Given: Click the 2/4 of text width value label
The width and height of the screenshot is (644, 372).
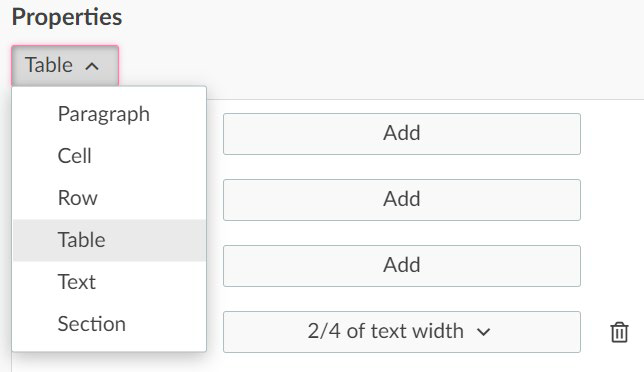Looking at the screenshot, I should click(385, 331).
